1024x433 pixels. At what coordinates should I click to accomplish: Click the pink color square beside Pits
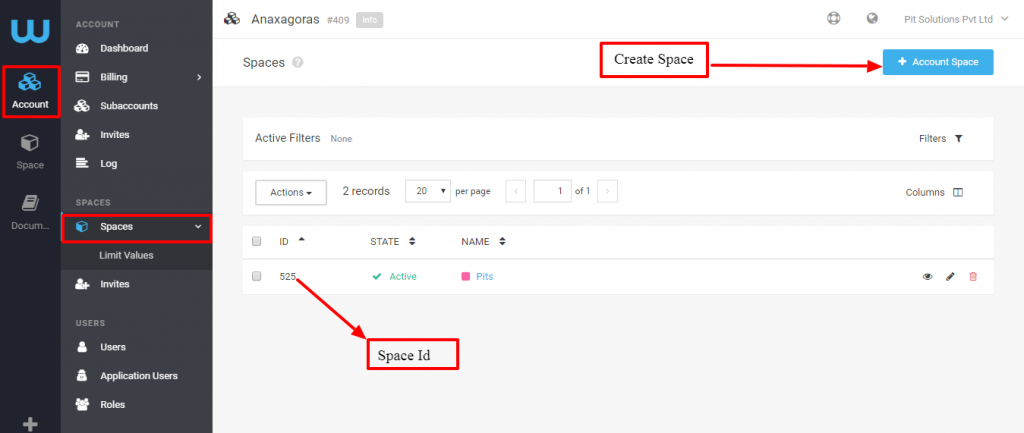[x=466, y=277]
